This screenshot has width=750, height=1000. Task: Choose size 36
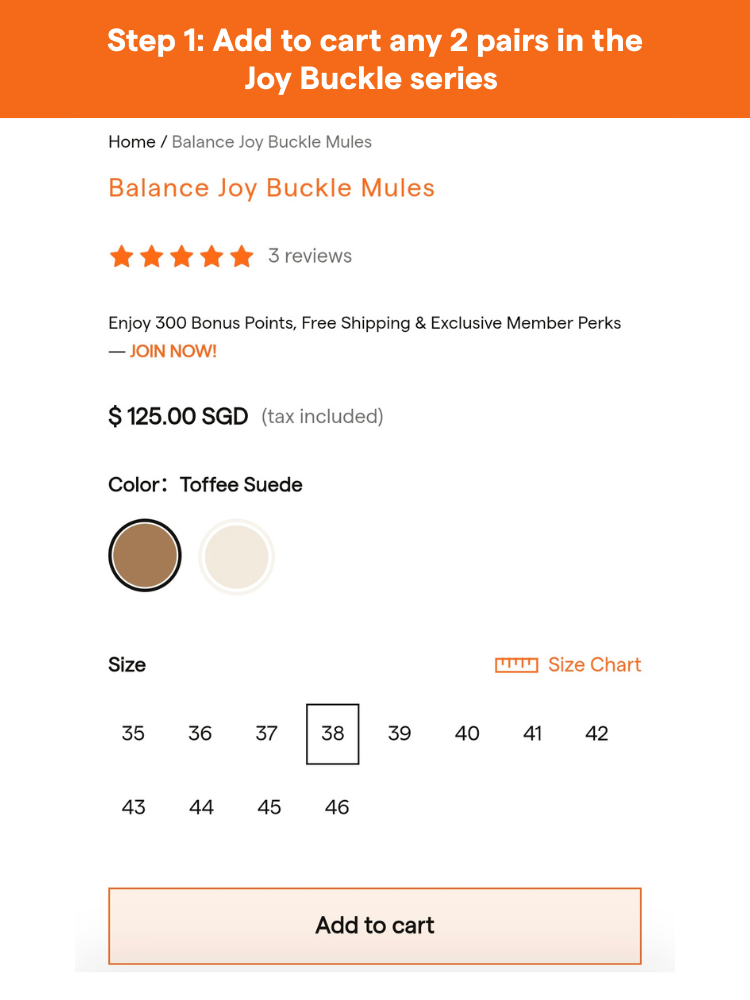click(200, 733)
